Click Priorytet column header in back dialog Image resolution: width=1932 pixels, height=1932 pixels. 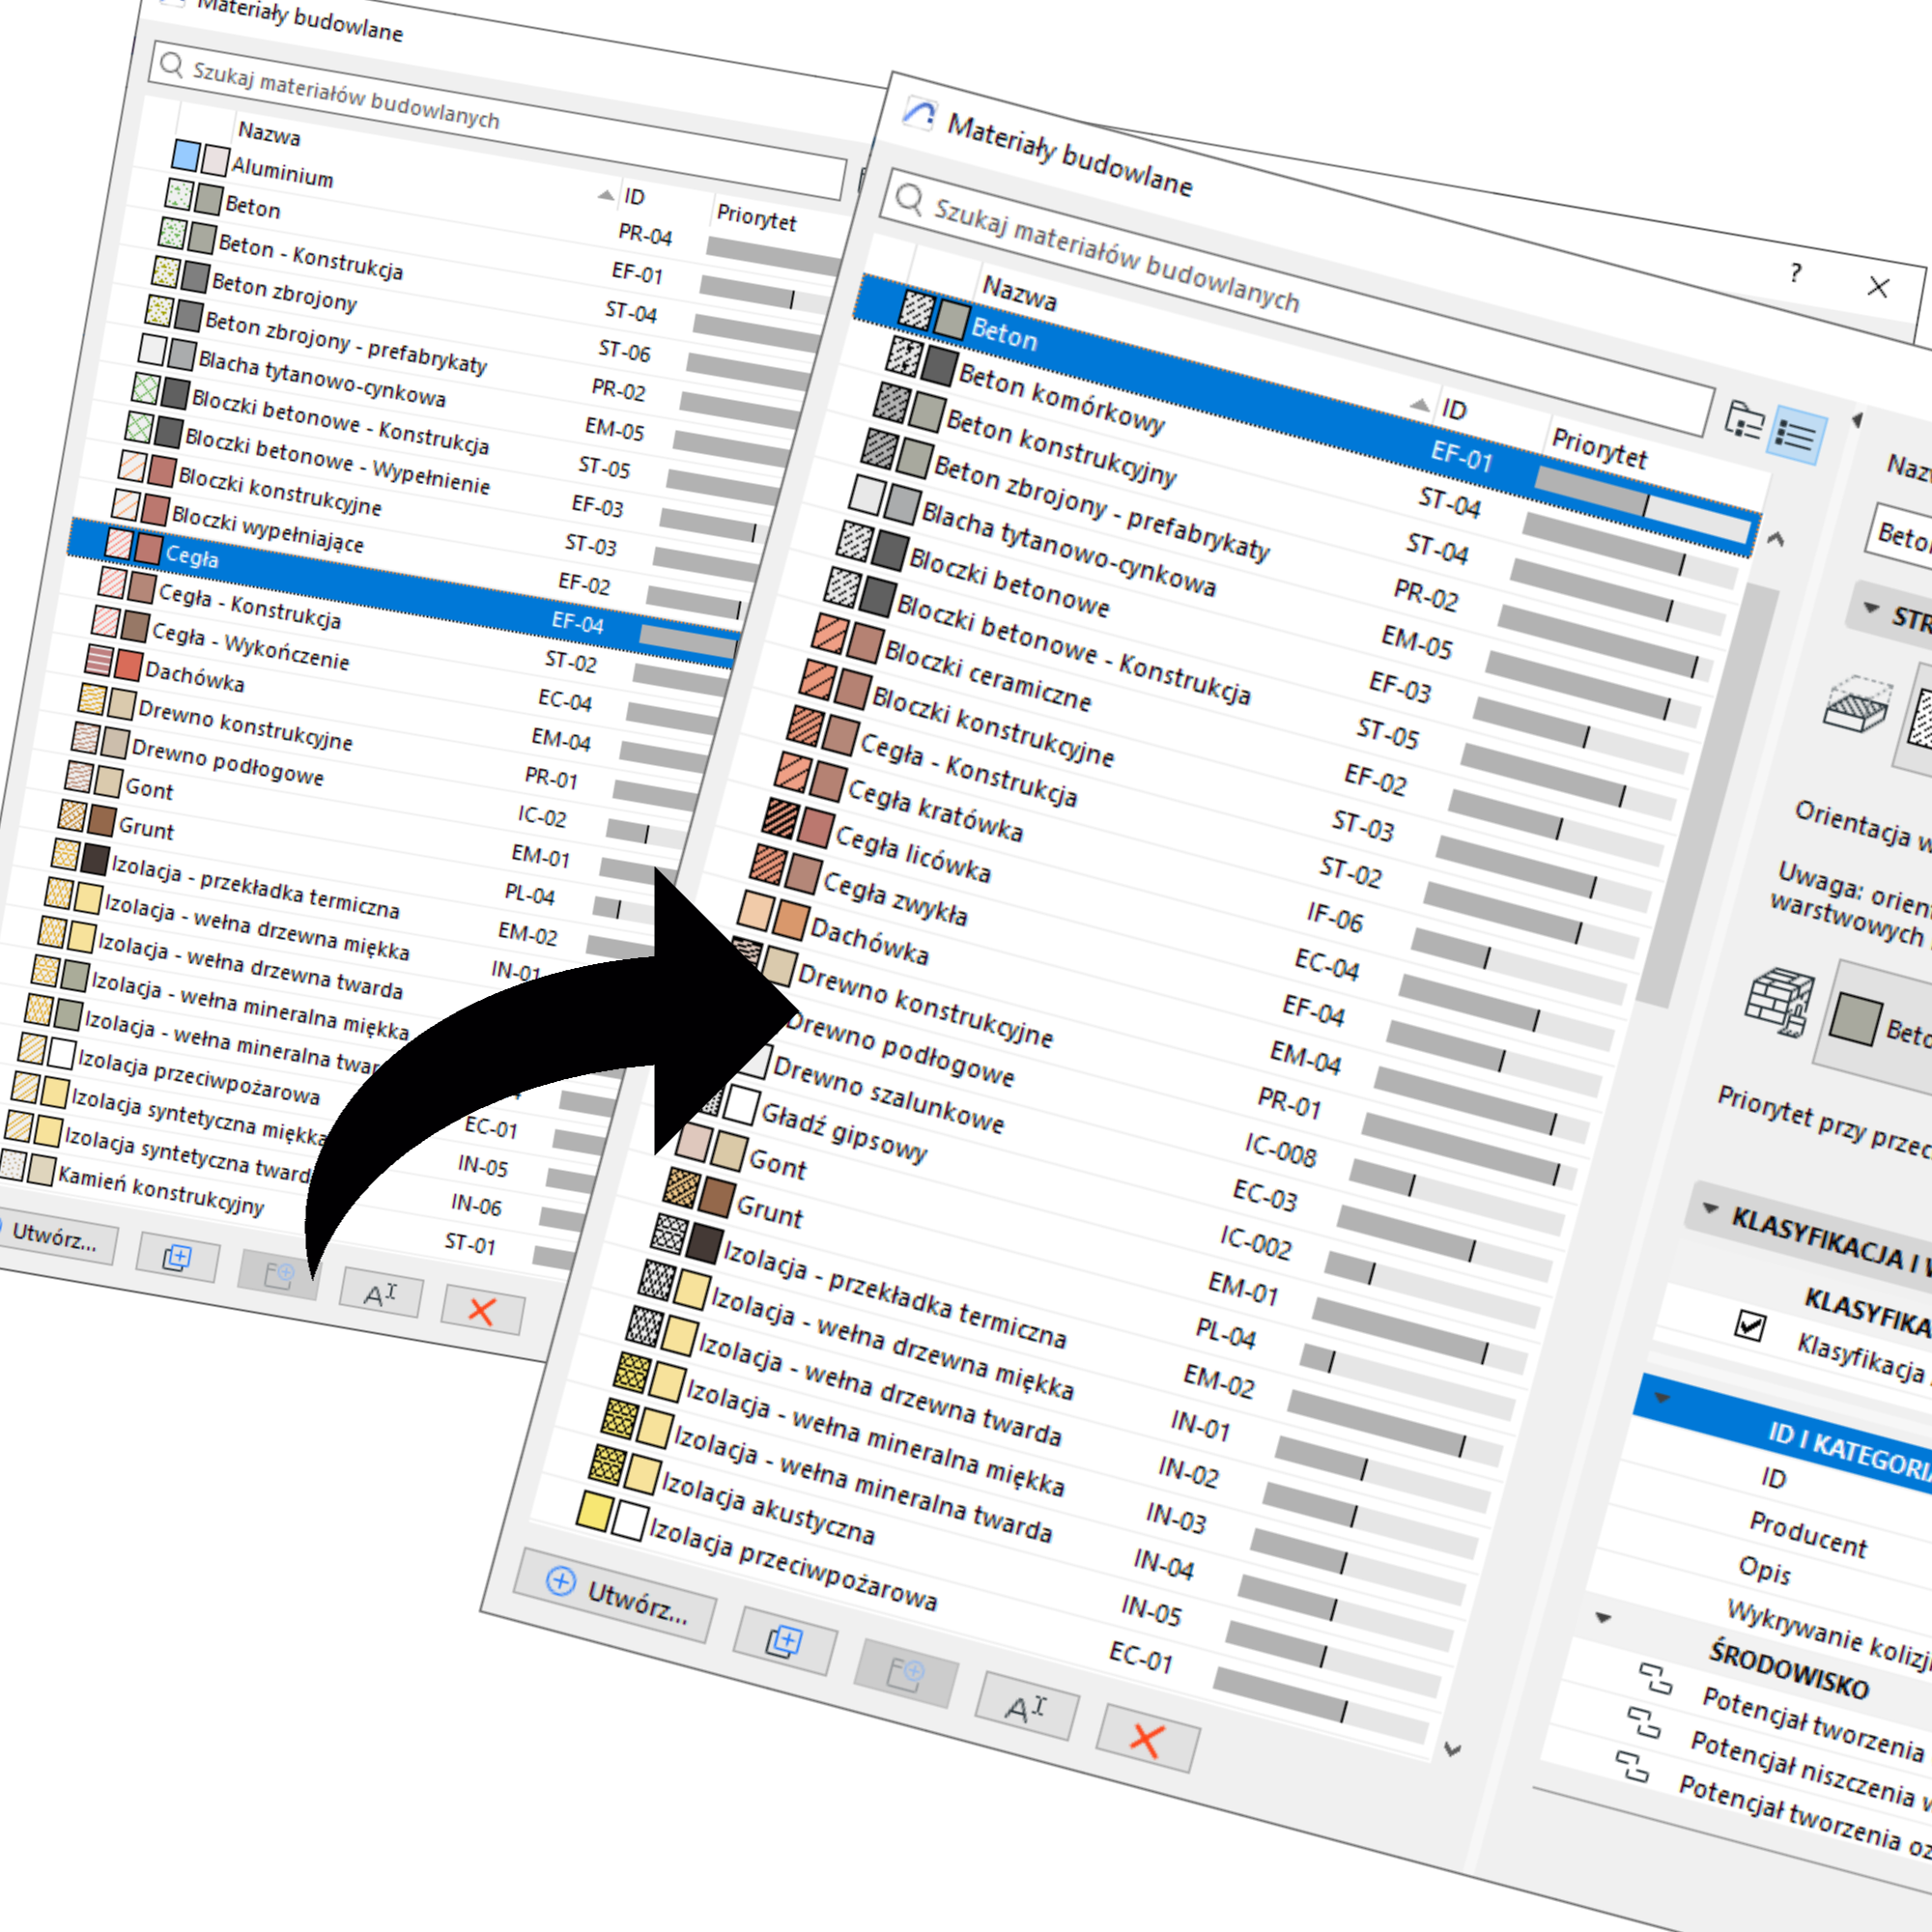pyautogui.click(x=756, y=217)
